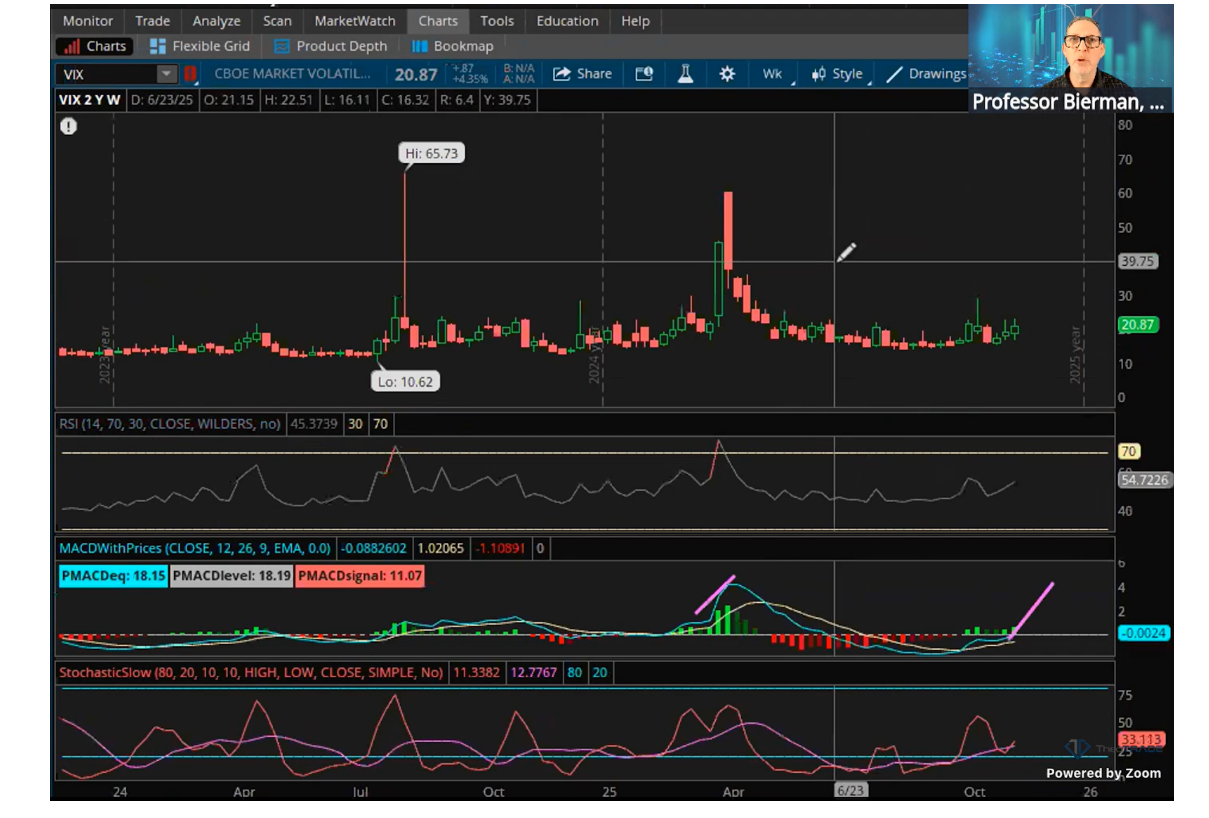Open the Drawings tool menu
The height and width of the screenshot is (818, 1209).
click(x=926, y=74)
